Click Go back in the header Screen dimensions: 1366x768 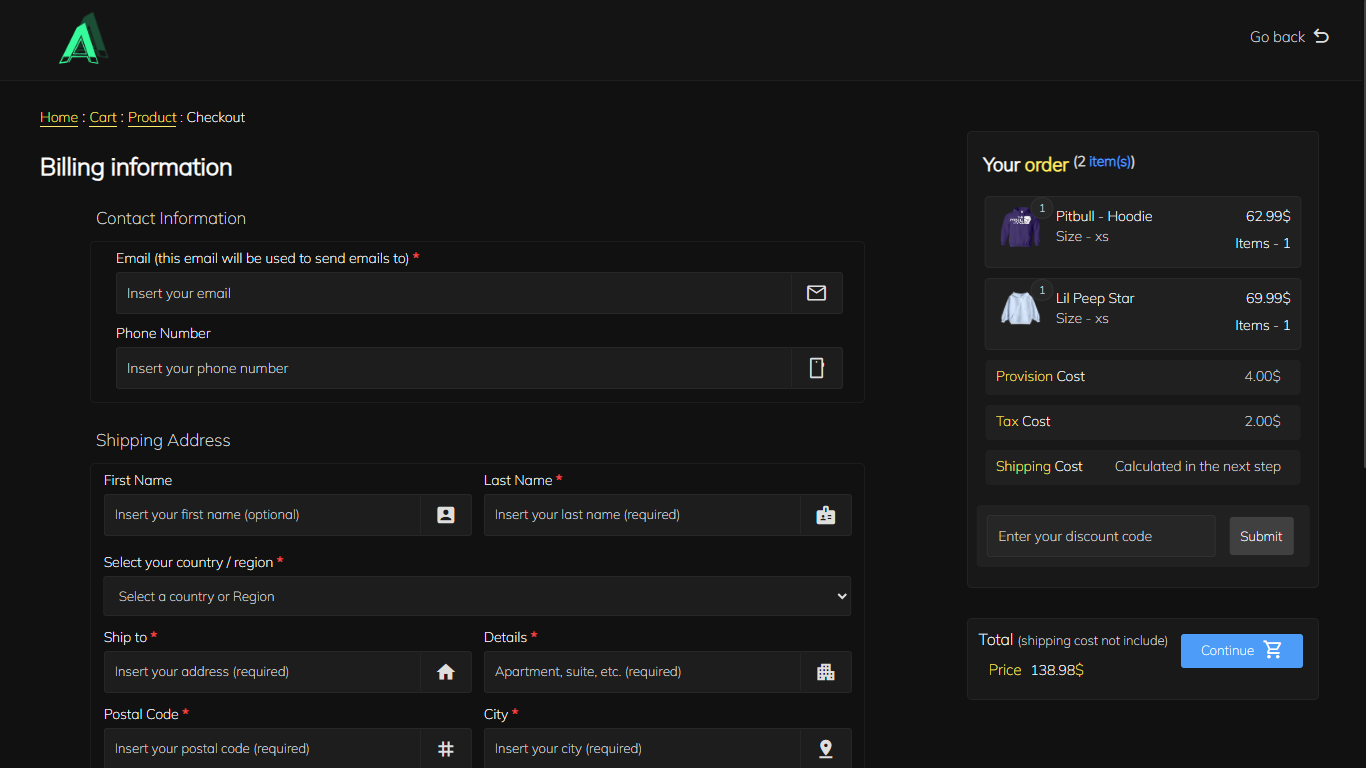click(1288, 37)
